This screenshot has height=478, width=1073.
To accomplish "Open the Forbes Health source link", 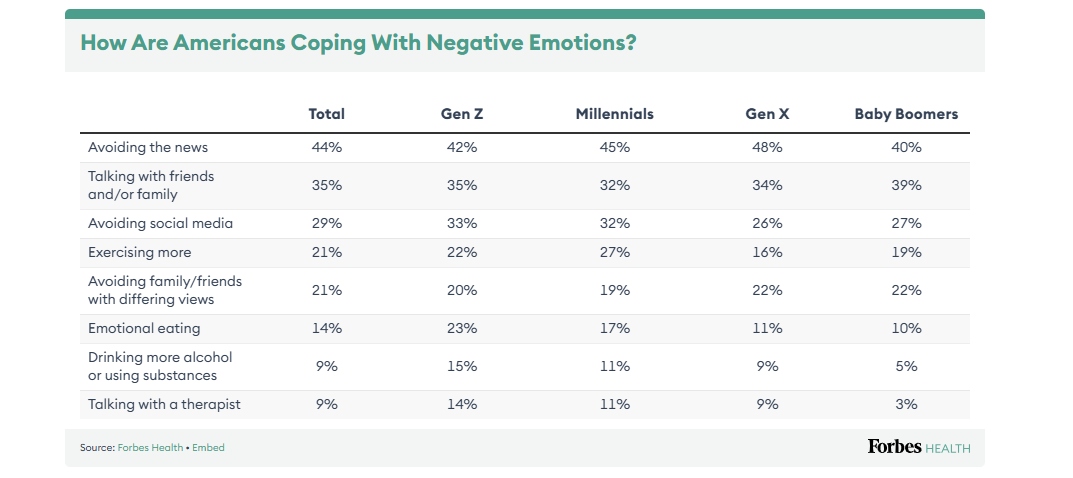I will (x=150, y=448).
